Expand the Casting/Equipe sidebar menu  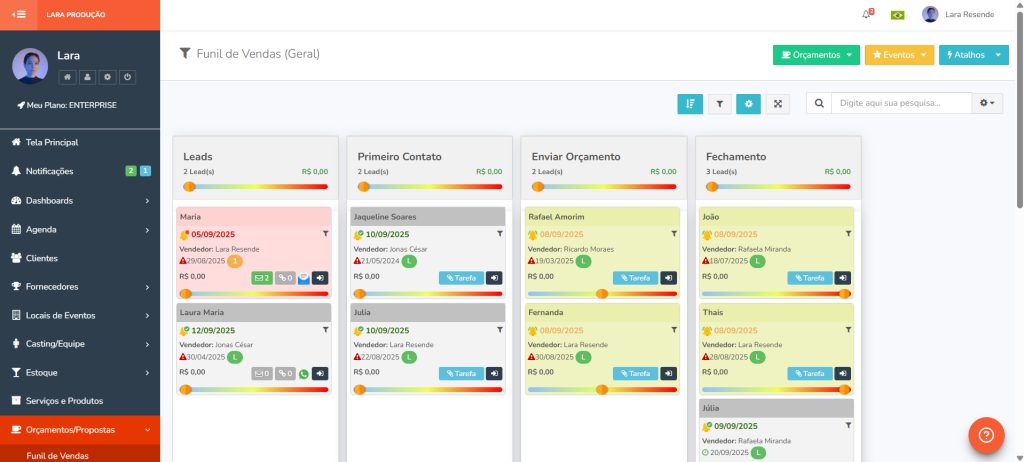pos(80,344)
